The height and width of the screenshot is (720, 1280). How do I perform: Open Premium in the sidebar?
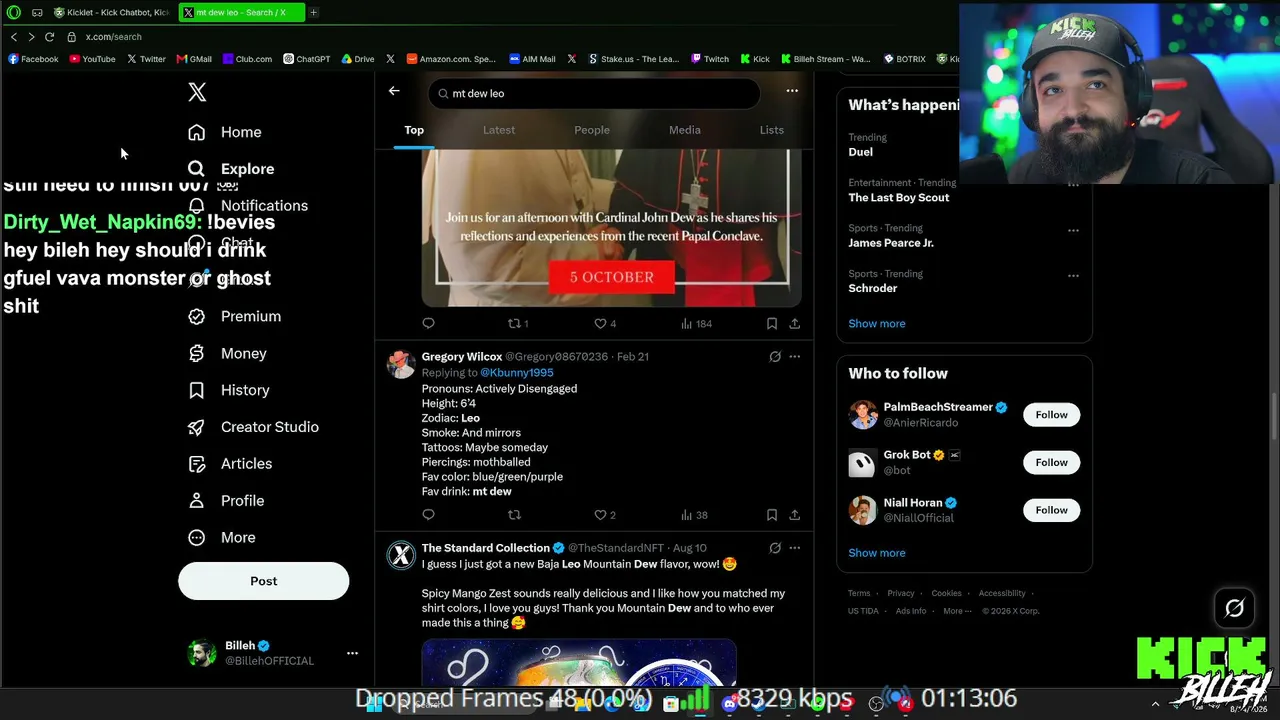(x=235, y=316)
